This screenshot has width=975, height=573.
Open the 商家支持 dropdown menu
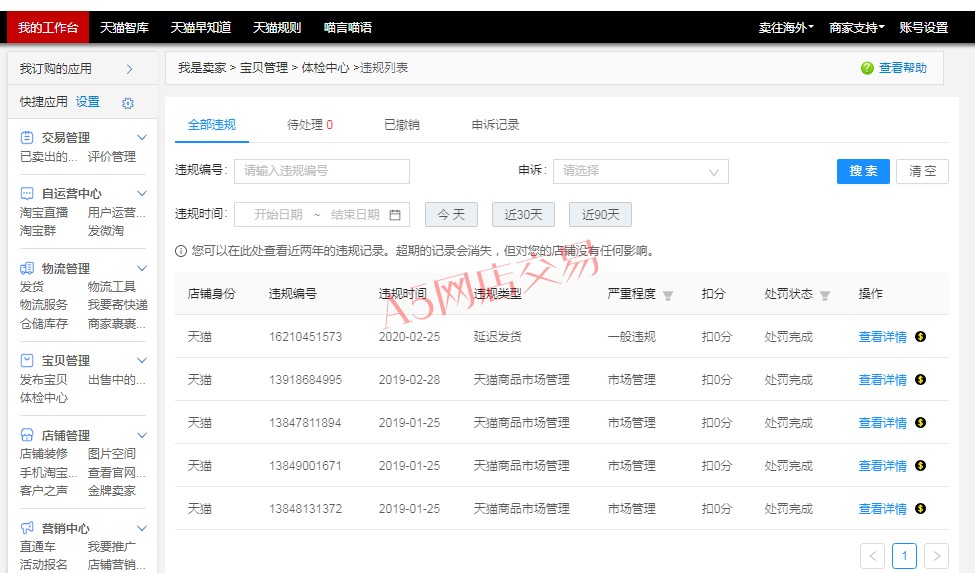tap(857, 27)
